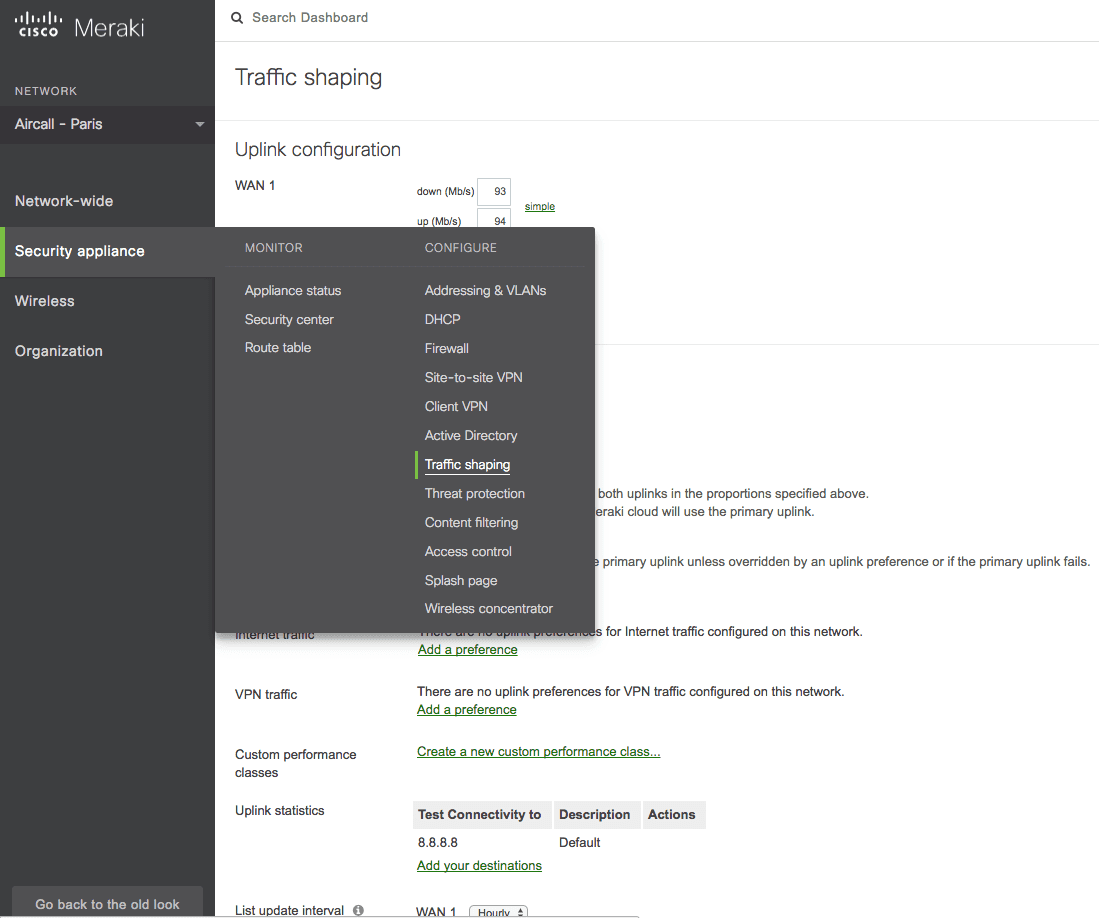
Task: Switch to simple uplink view link
Action: coord(540,206)
